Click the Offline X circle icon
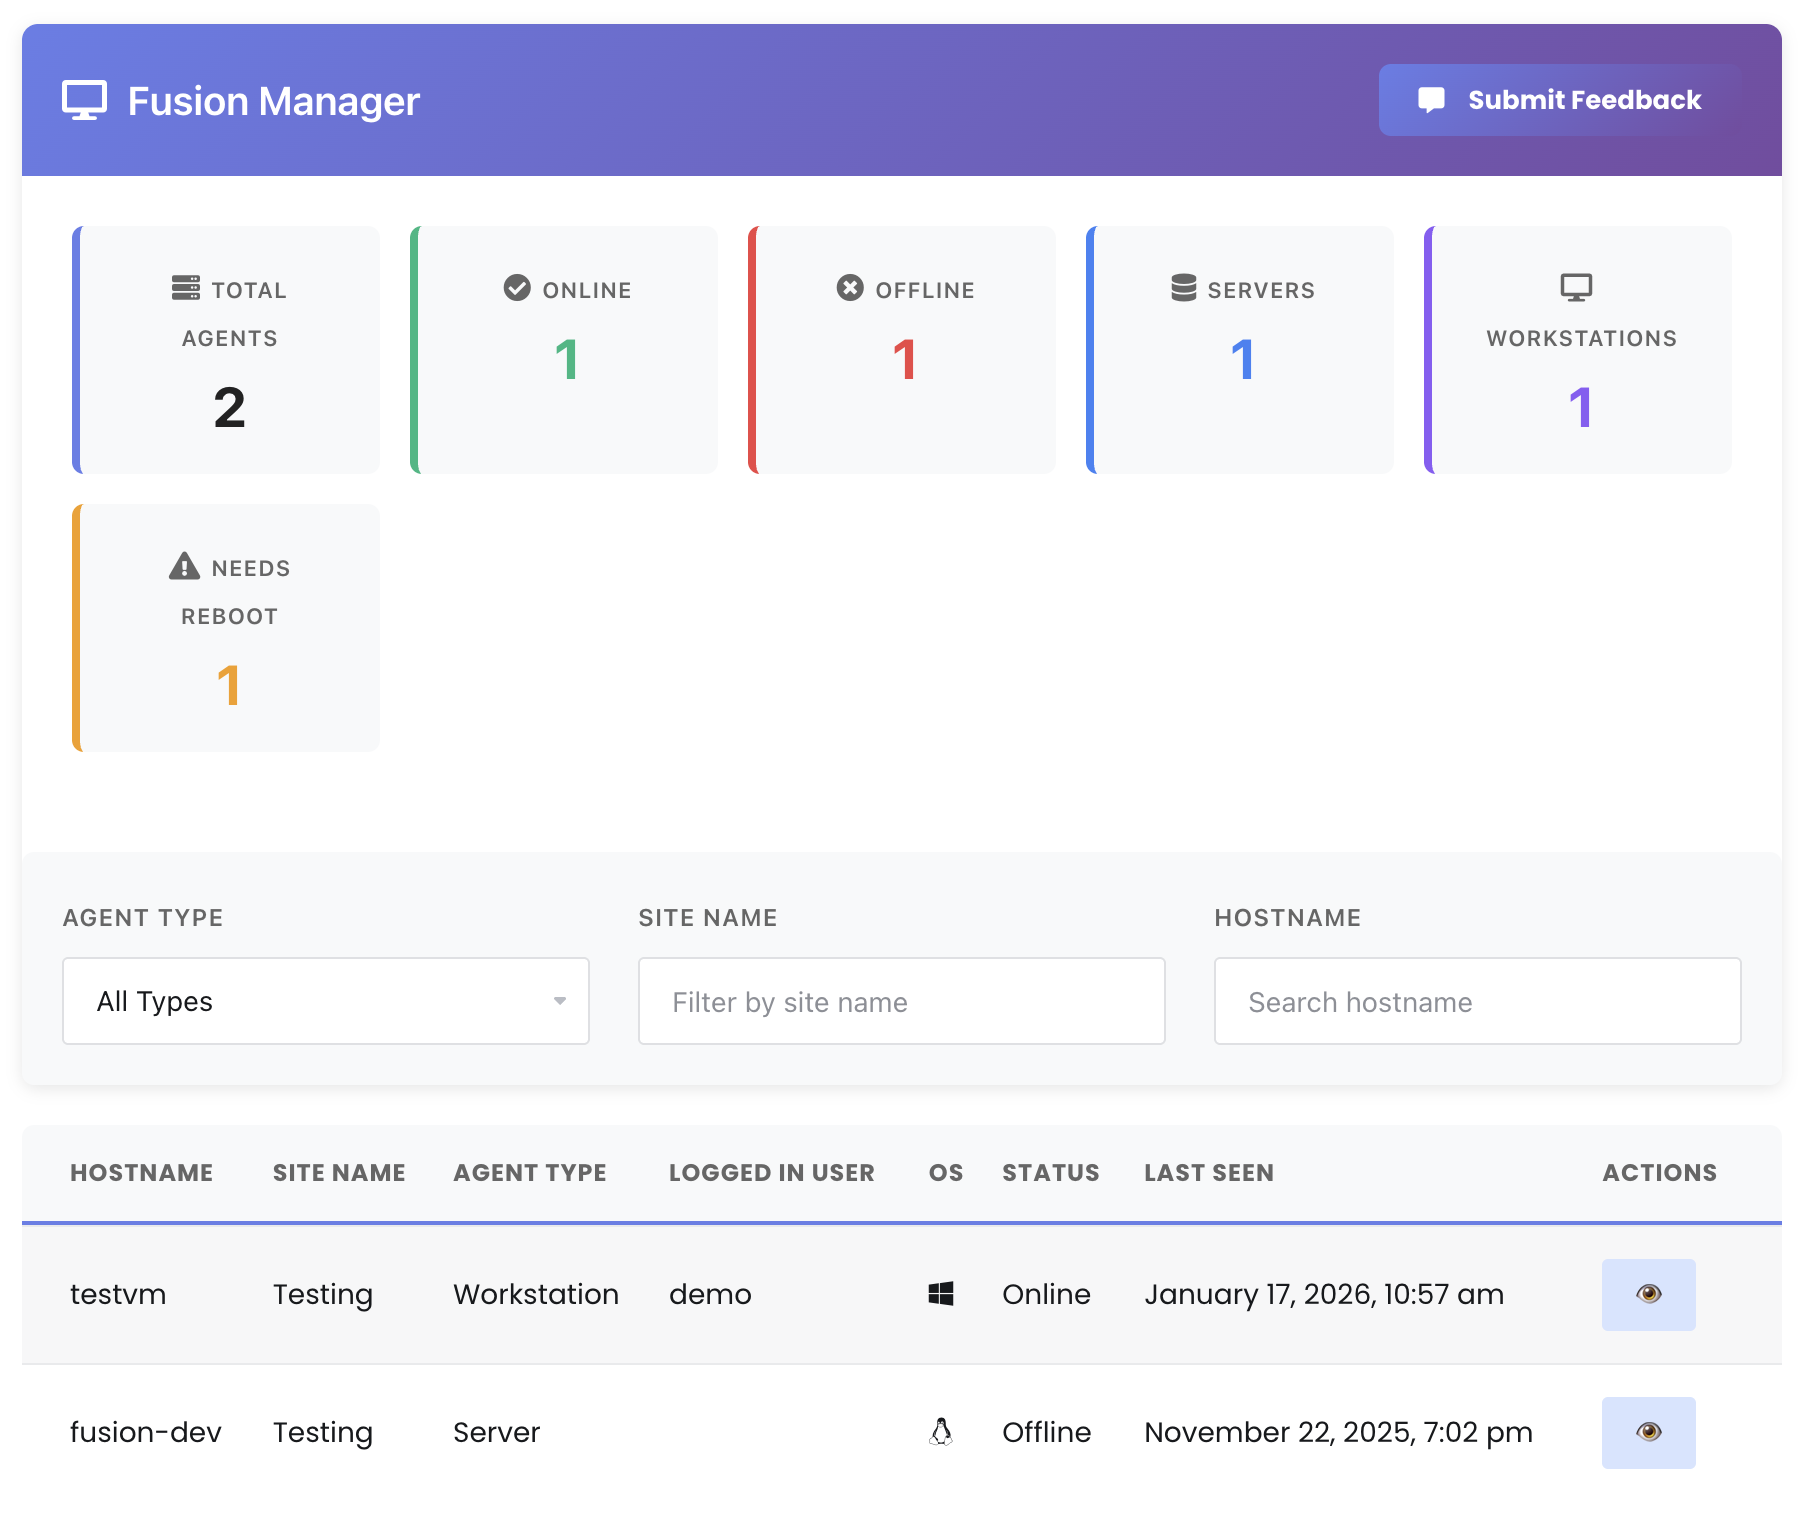The height and width of the screenshot is (1514, 1804). [850, 288]
